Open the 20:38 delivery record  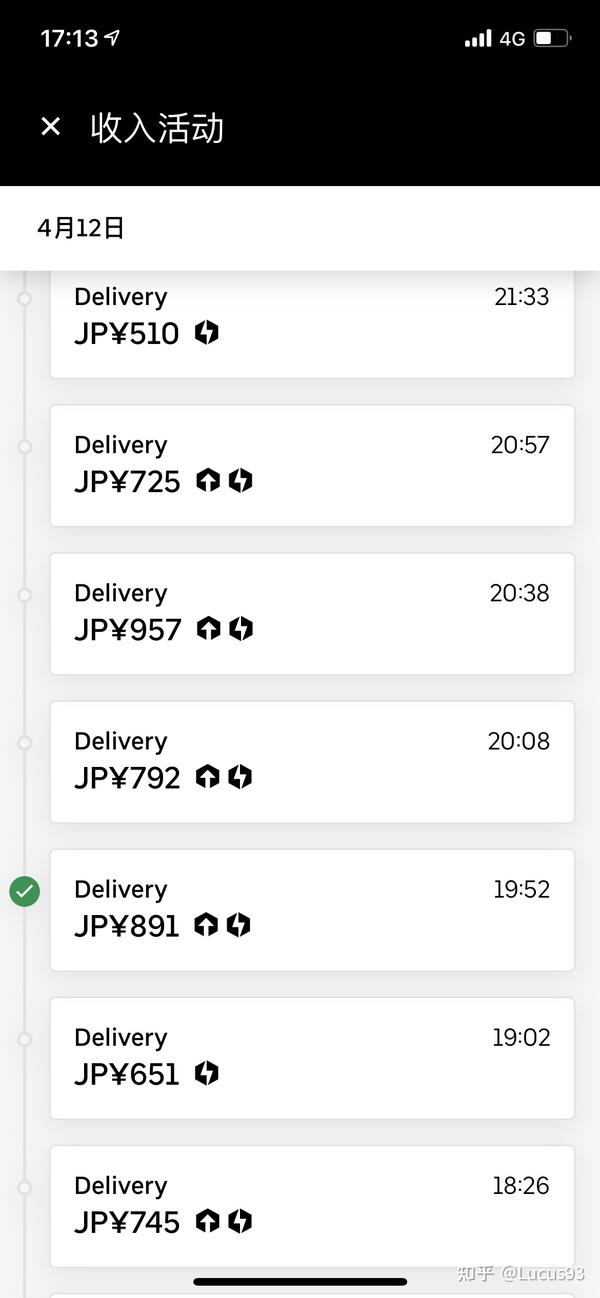[312, 613]
